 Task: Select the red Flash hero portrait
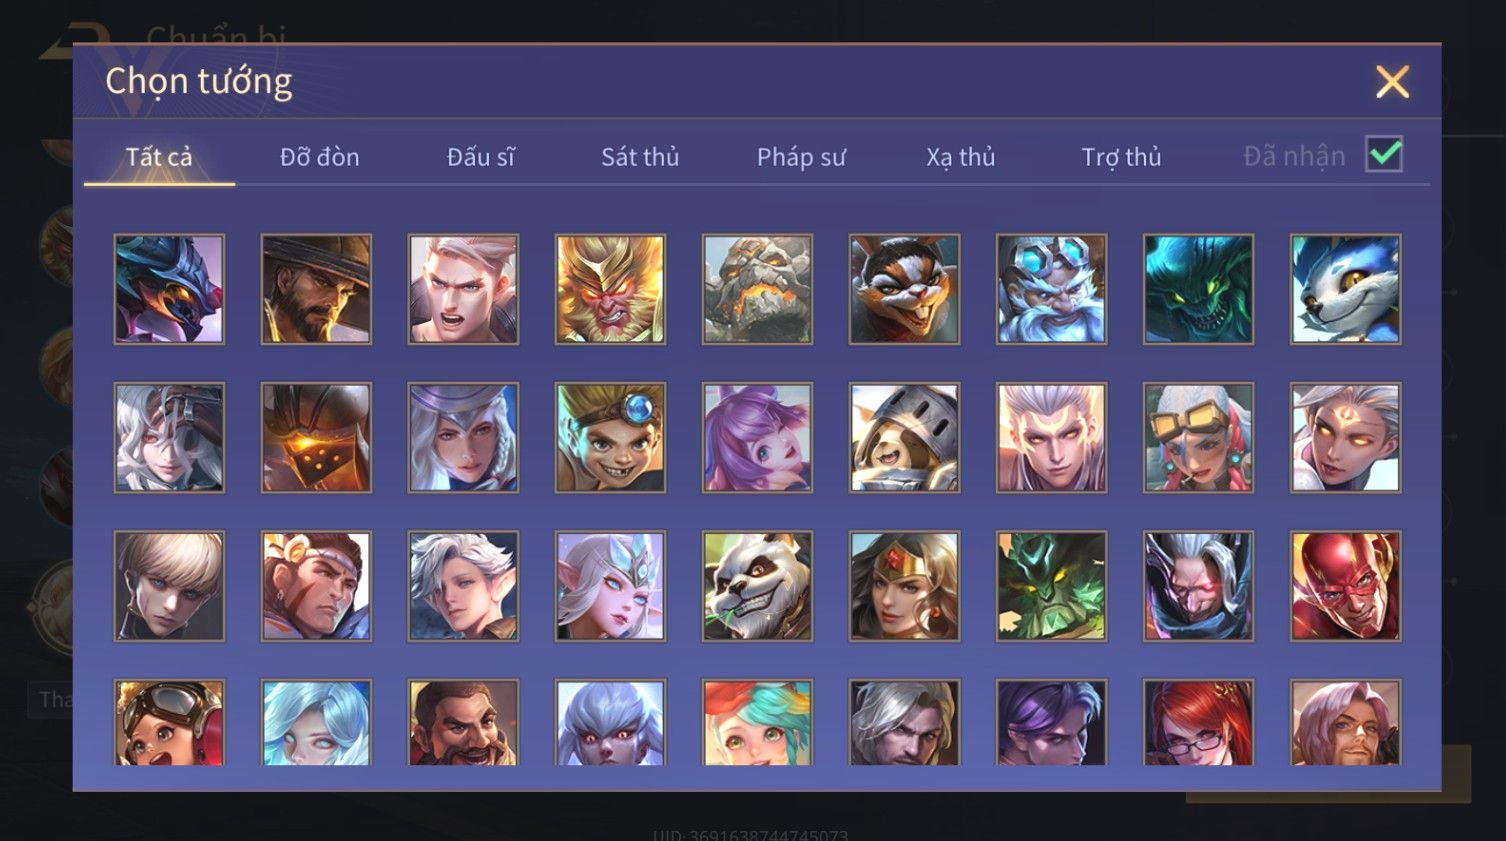(x=1345, y=586)
